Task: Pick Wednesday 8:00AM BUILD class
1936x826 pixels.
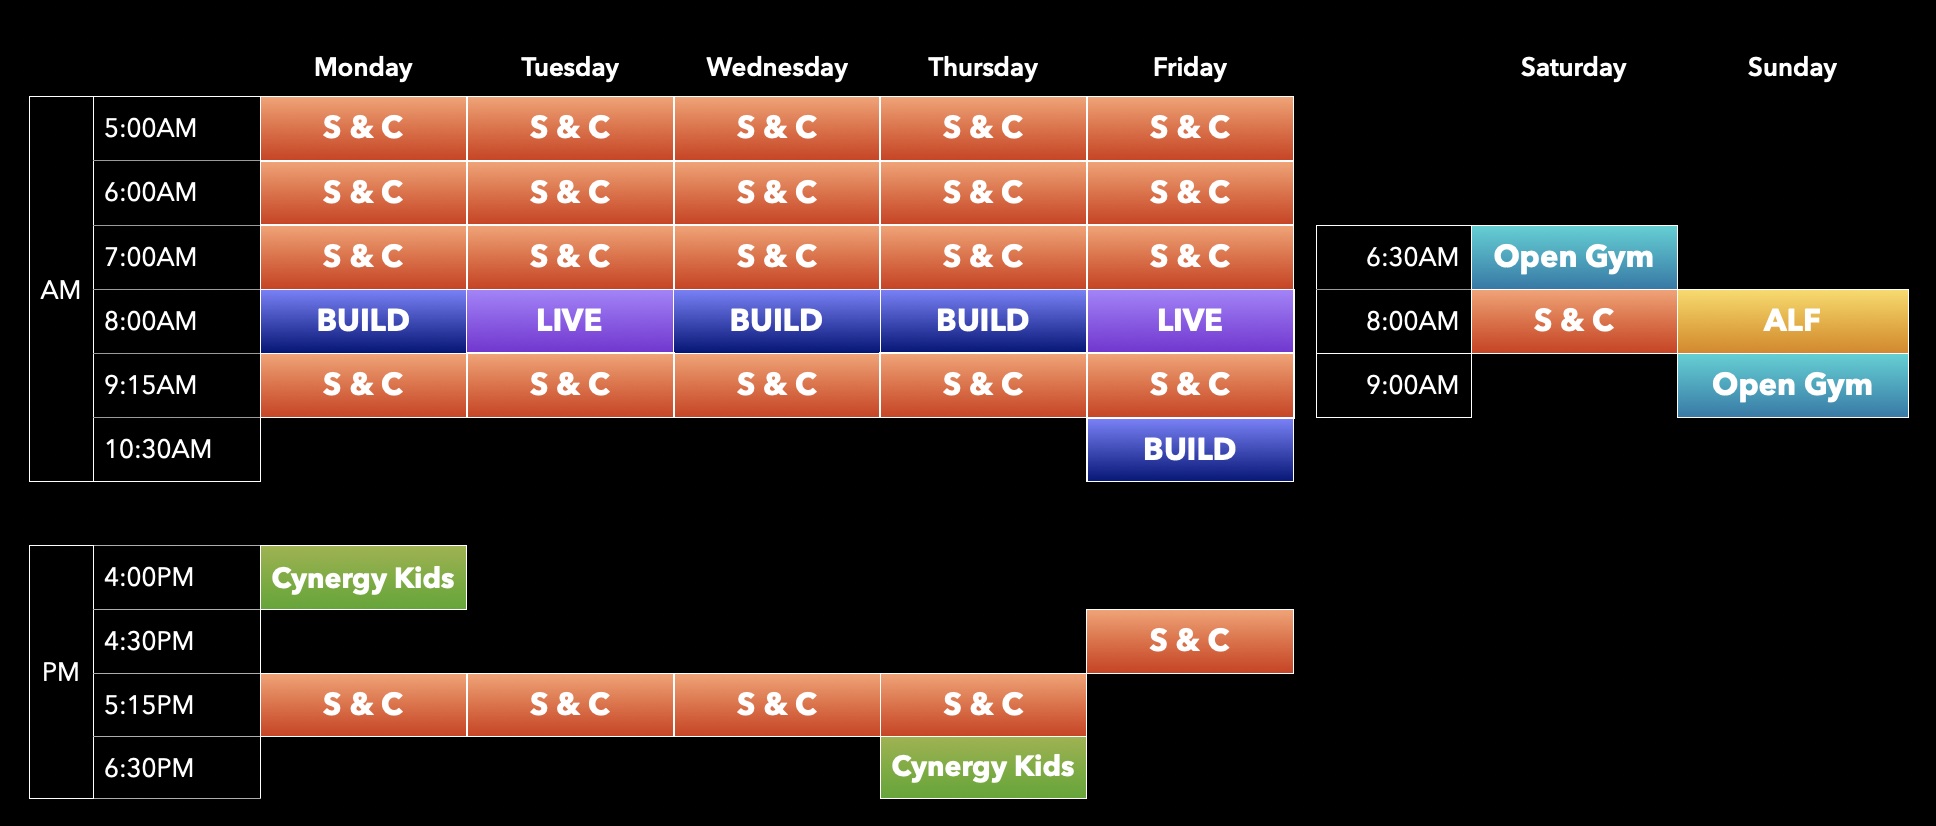Action: pos(776,321)
